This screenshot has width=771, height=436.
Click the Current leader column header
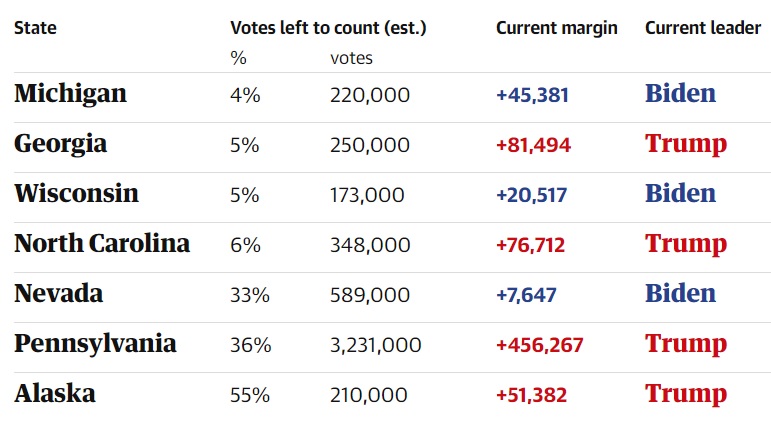(703, 28)
